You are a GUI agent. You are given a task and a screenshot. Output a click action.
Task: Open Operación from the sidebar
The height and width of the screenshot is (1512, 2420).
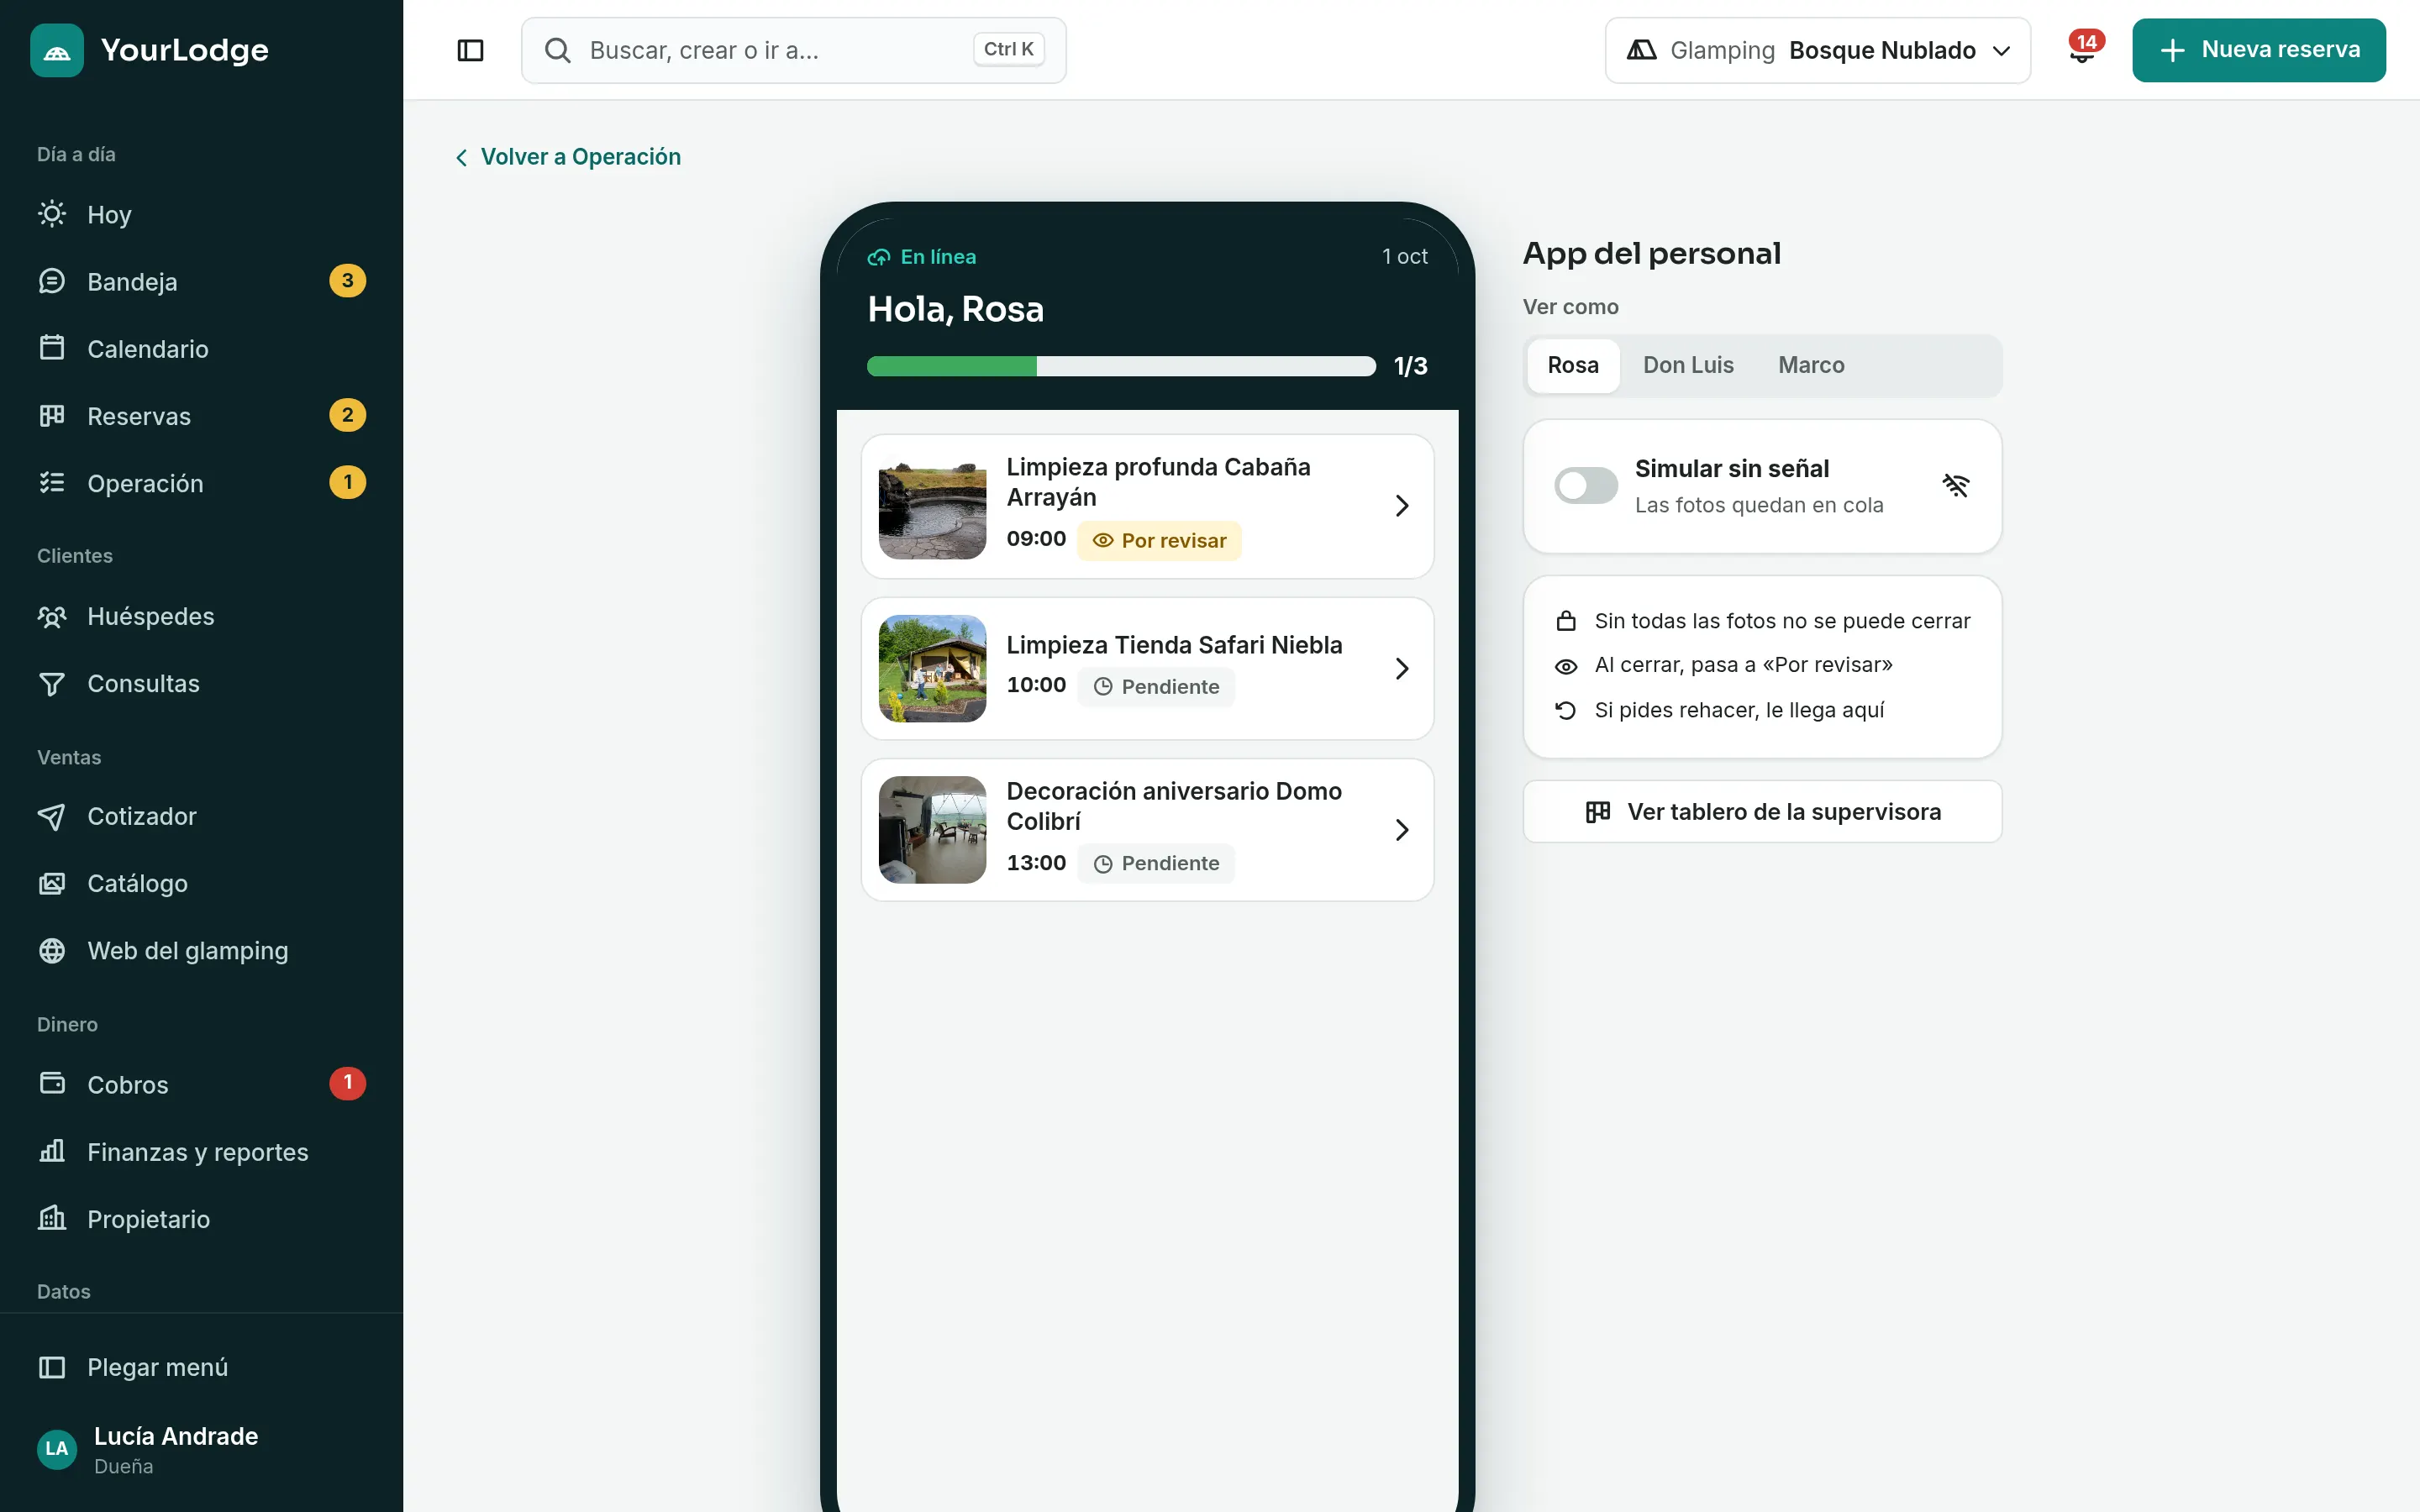[x=201, y=482]
